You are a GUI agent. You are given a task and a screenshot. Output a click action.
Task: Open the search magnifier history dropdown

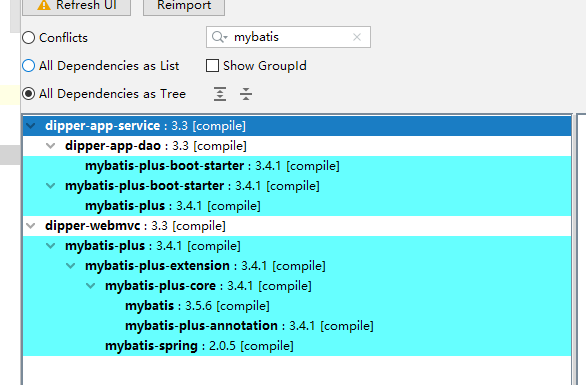[x=219, y=37]
